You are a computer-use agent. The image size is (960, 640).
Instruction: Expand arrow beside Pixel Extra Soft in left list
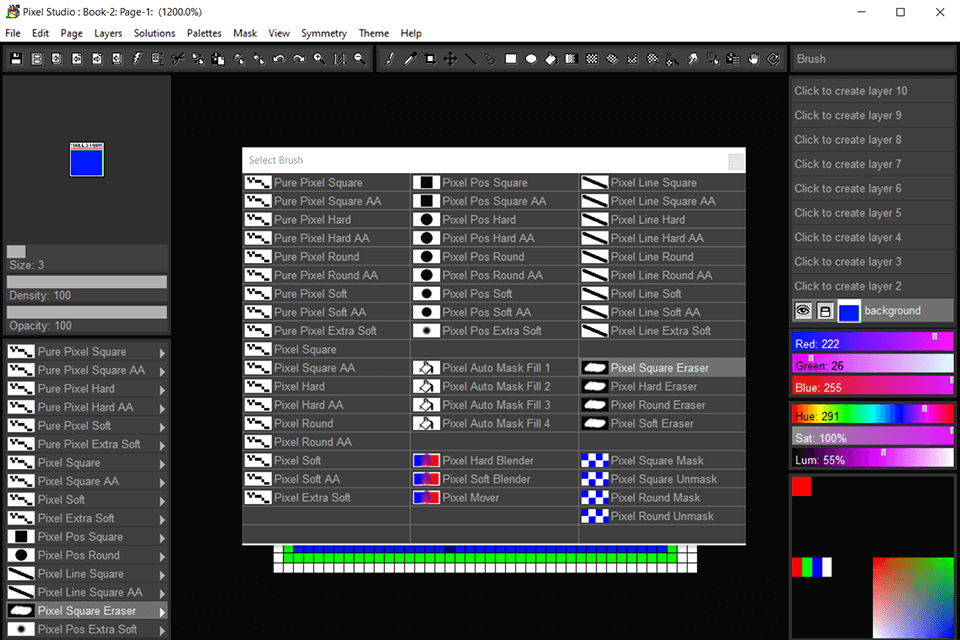(162, 519)
